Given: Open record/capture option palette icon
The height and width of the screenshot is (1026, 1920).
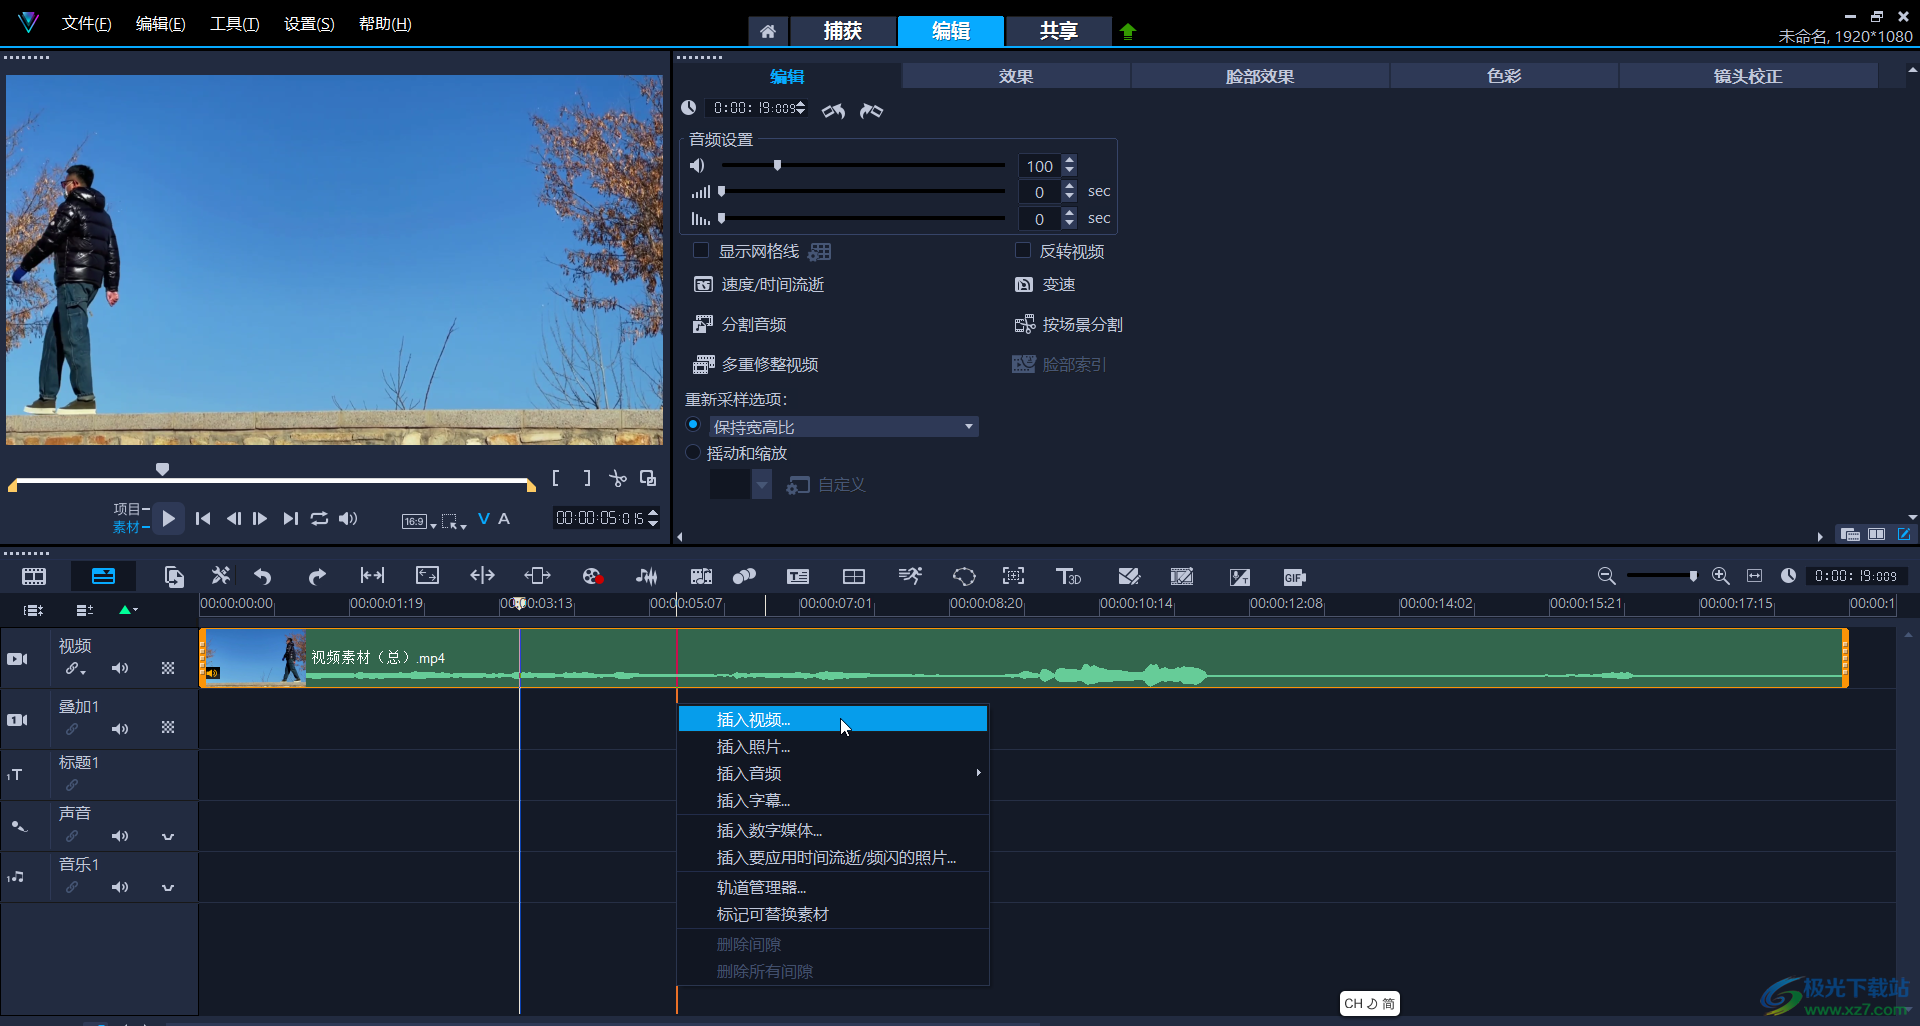Looking at the screenshot, I should [x=592, y=576].
